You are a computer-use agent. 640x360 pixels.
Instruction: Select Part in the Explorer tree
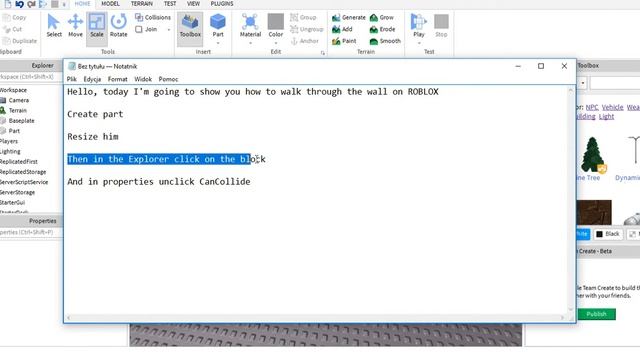tap(14, 131)
